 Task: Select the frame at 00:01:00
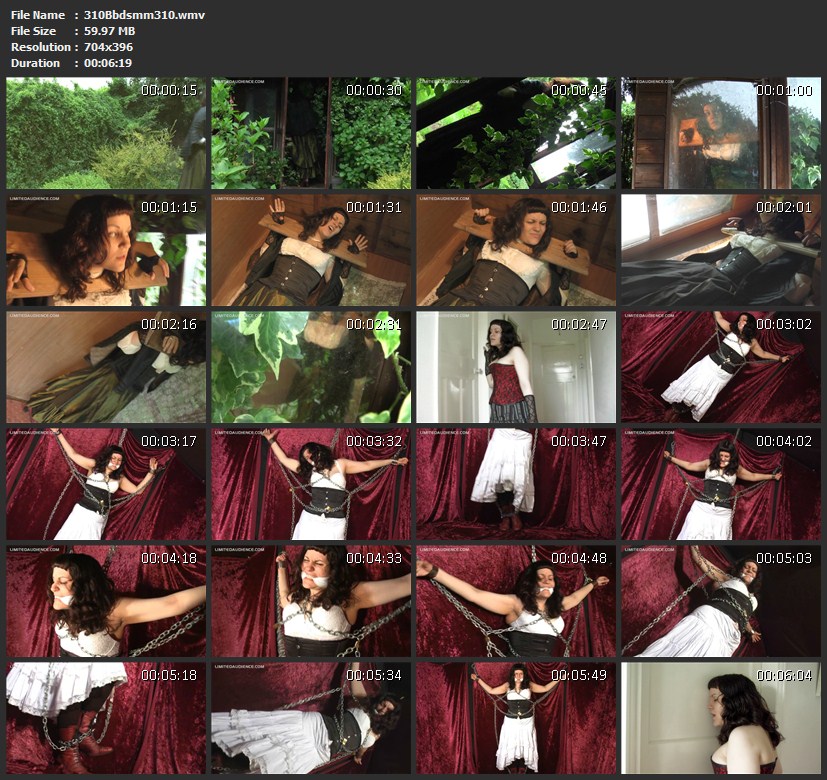point(721,133)
